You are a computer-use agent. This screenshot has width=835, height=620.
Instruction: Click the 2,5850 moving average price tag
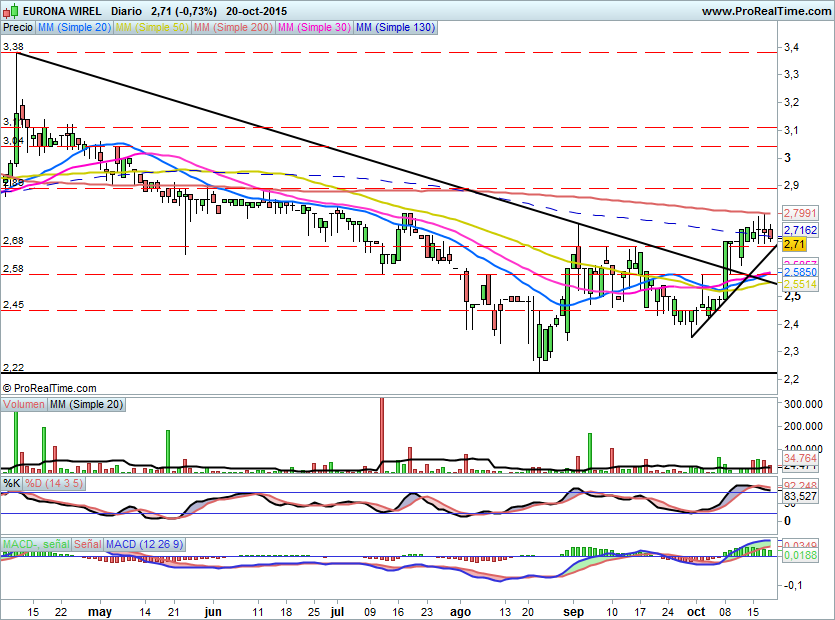[x=799, y=273]
